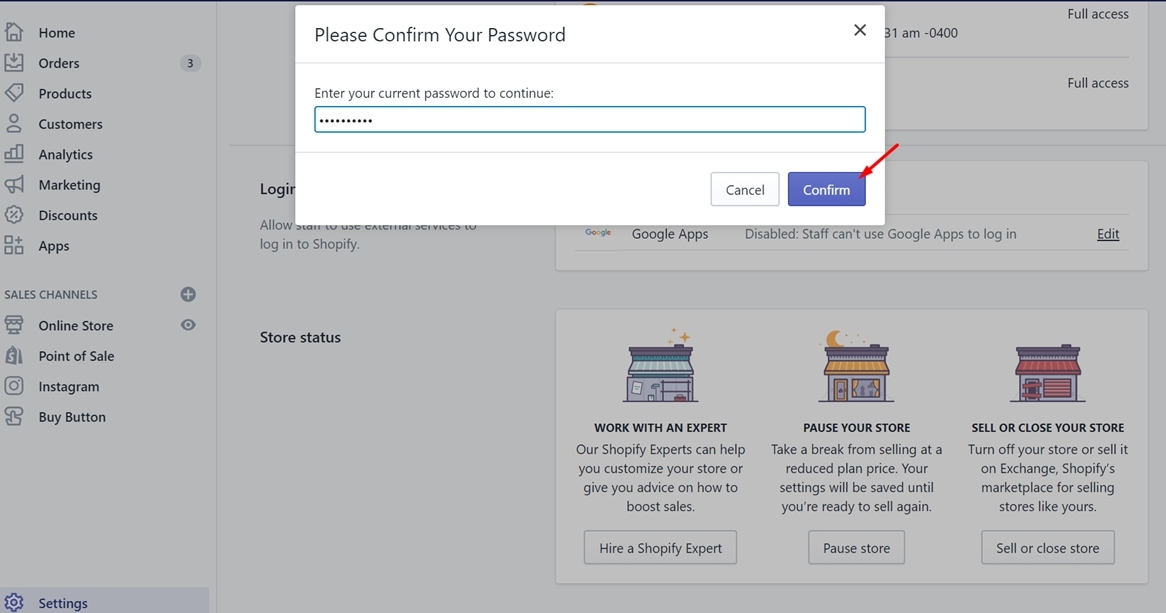Click the current password input field
The width and height of the screenshot is (1166, 613).
tap(590, 120)
